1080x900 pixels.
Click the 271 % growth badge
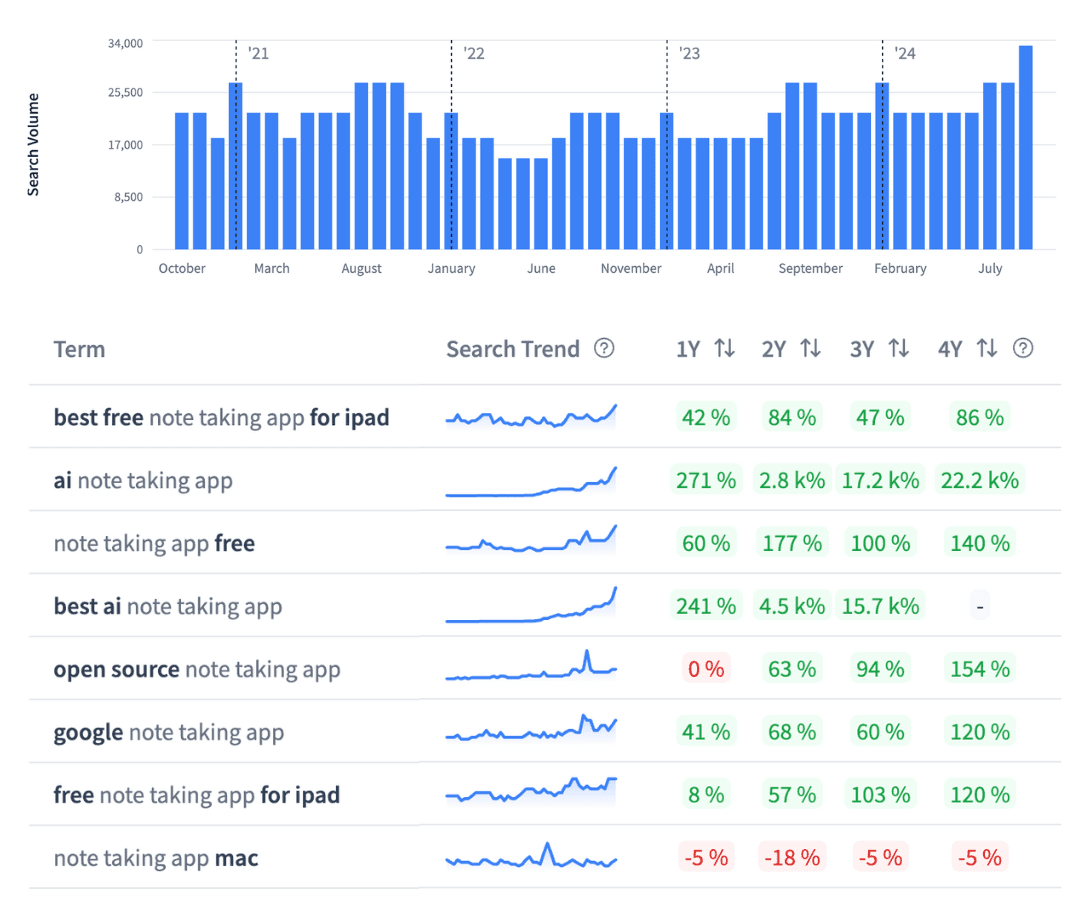coord(706,480)
